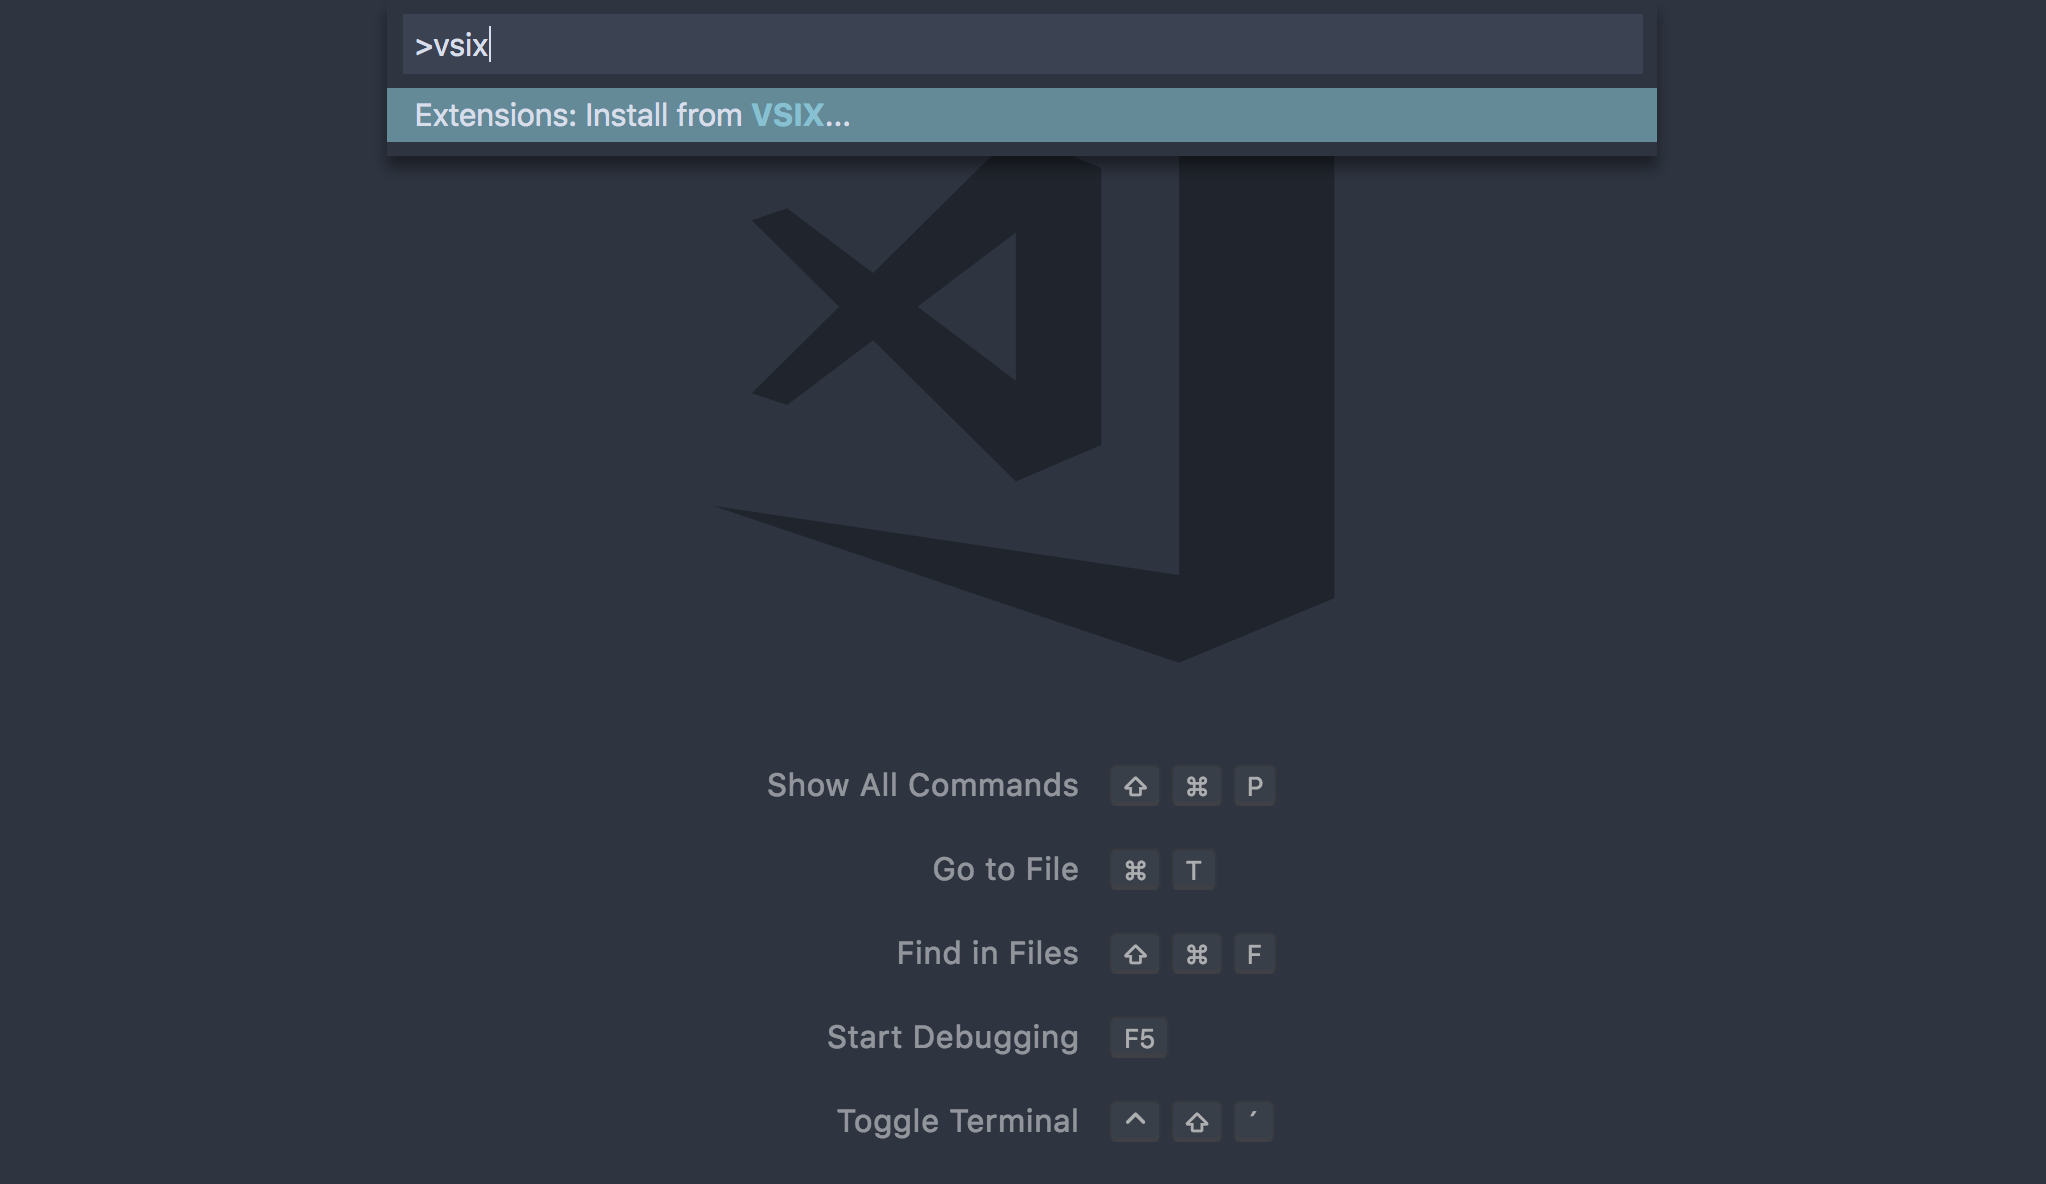Open Show All Commands shortcut
This screenshot has height=1184, width=2046.
point(1195,785)
